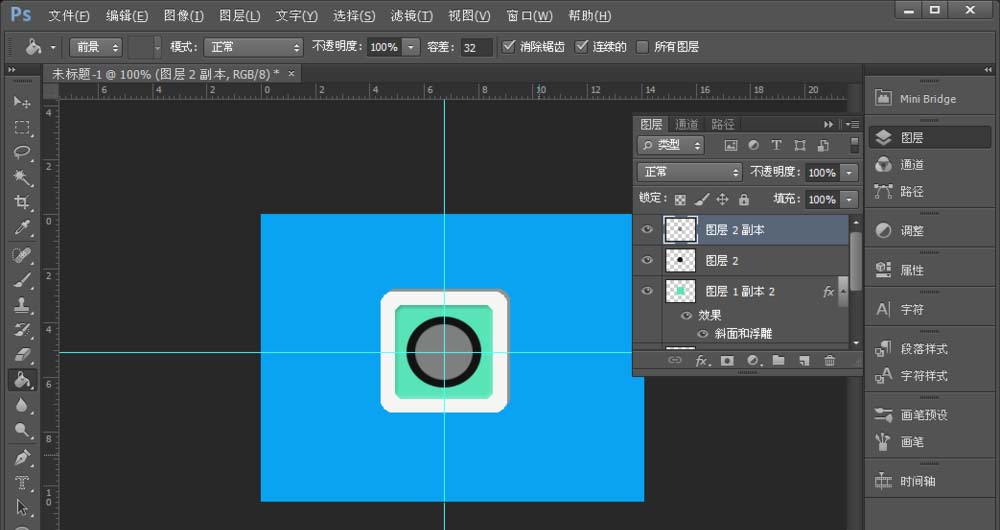Select the Eyedropper tool
The height and width of the screenshot is (530, 1000).
tap(22, 229)
